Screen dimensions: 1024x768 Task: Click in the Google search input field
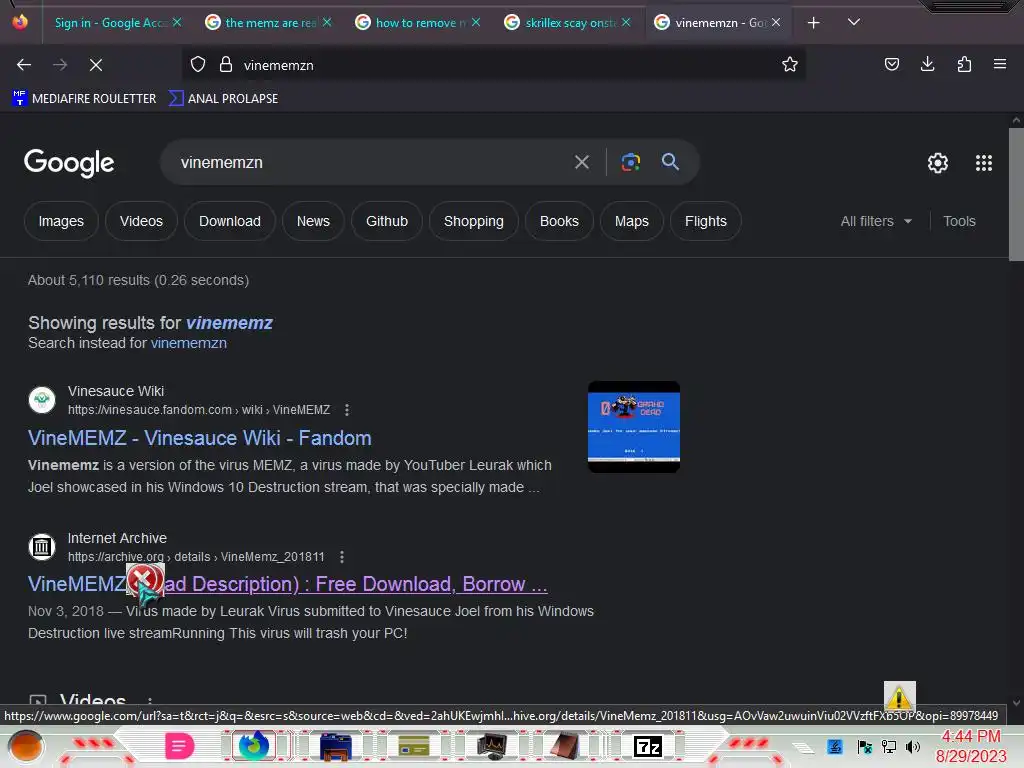372,162
